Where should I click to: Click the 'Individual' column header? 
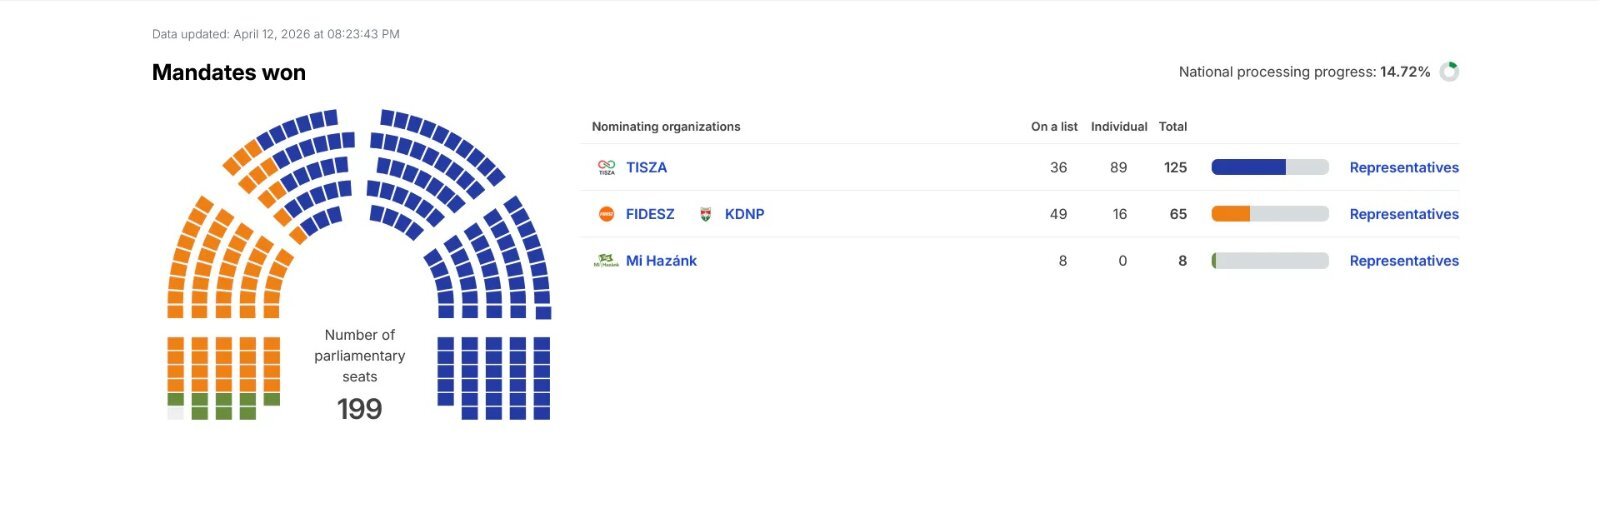pos(1119,127)
